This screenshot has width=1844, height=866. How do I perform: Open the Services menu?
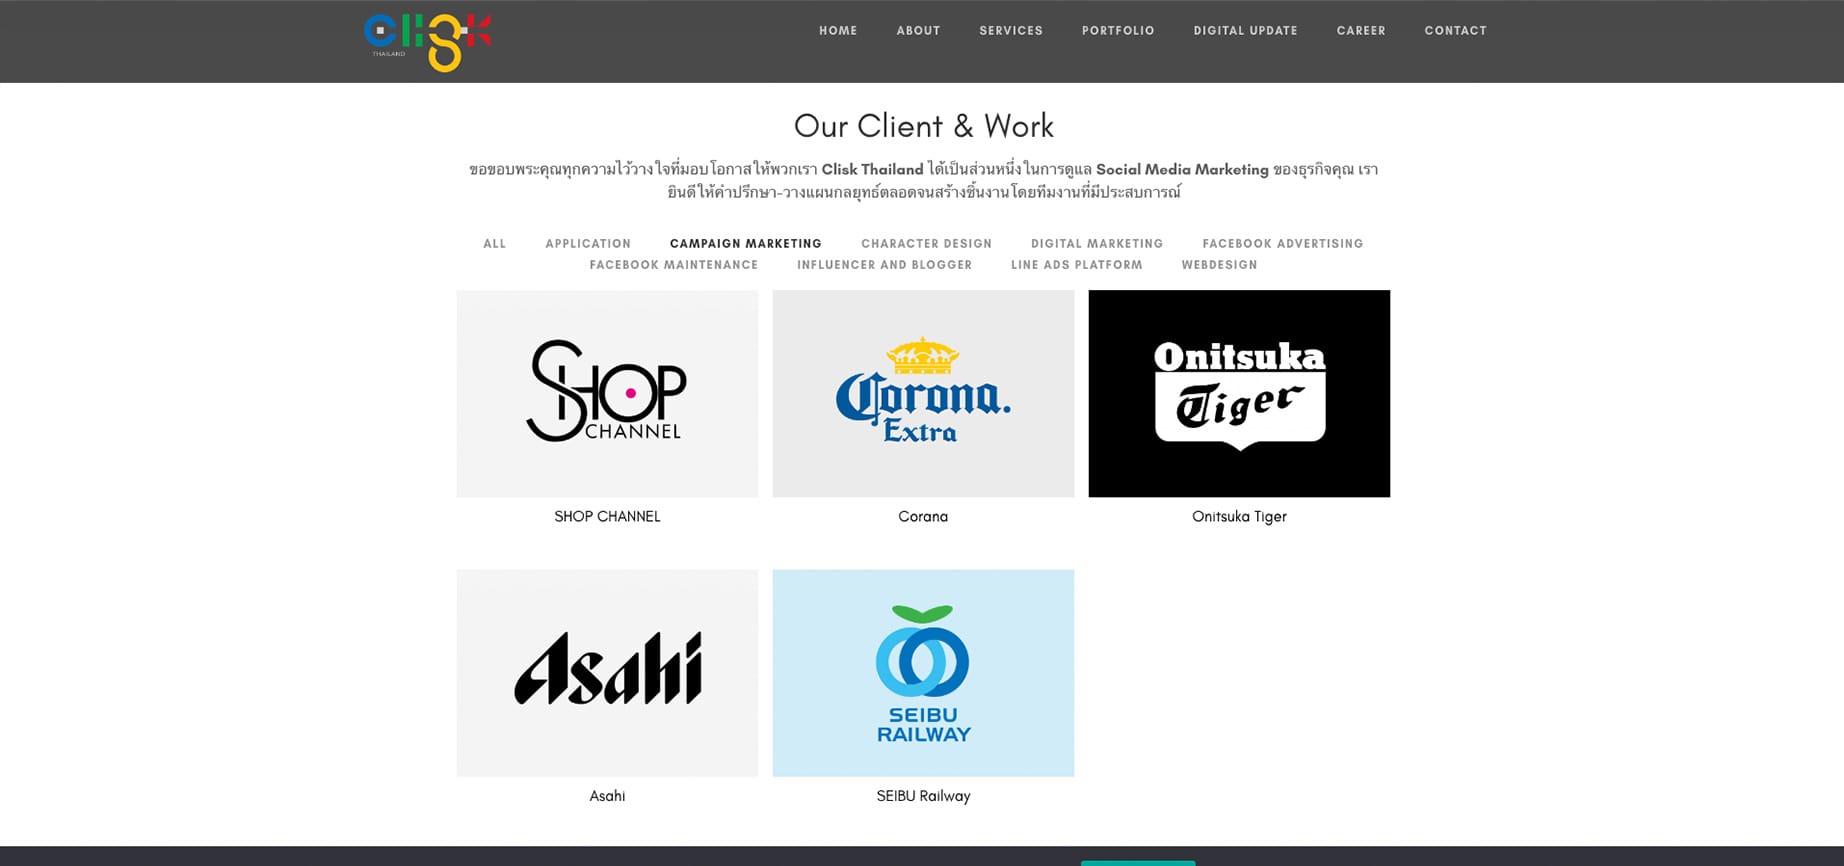1011,31
